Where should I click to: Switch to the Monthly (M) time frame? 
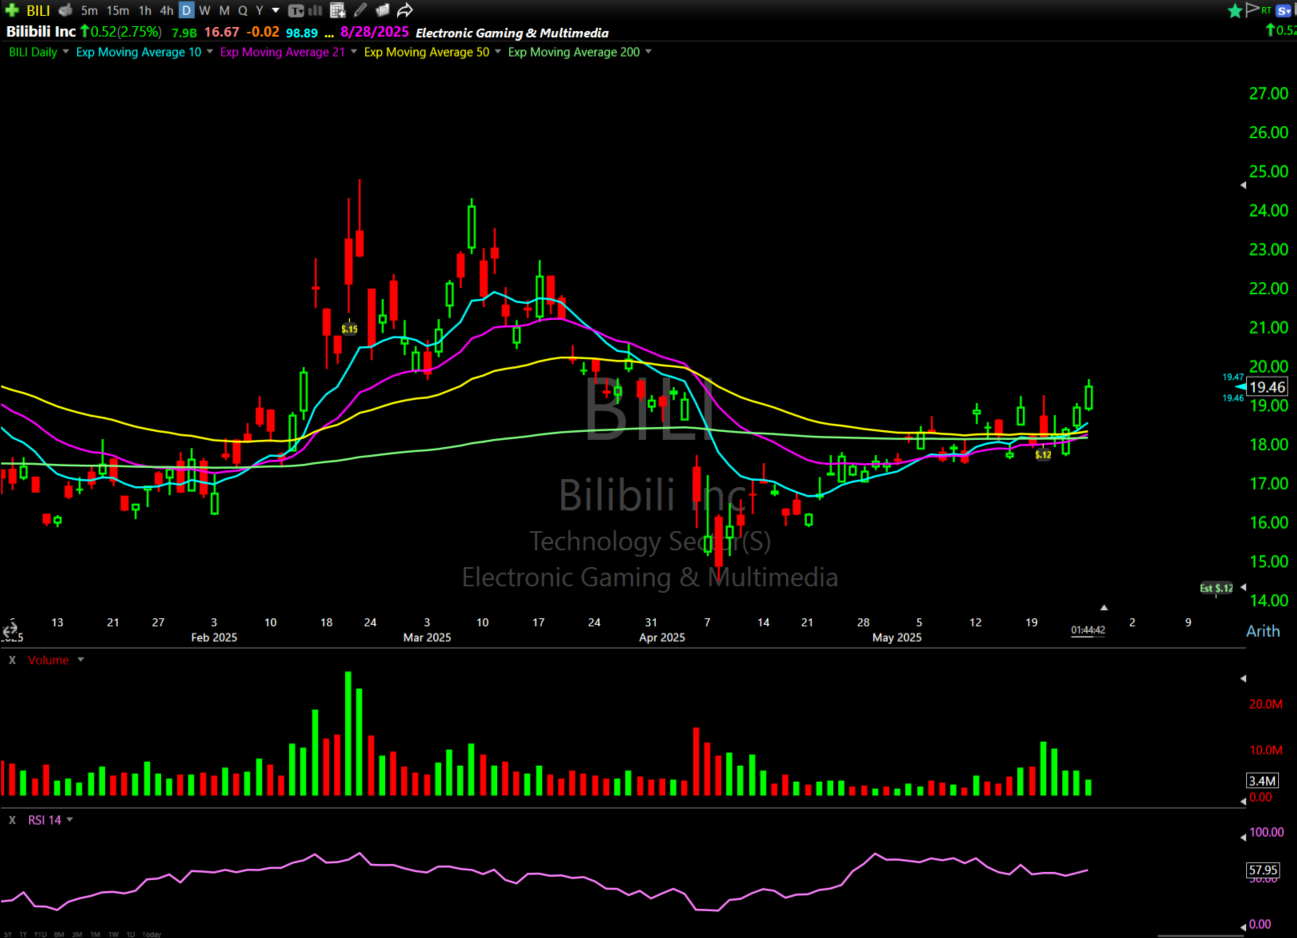[224, 11]
